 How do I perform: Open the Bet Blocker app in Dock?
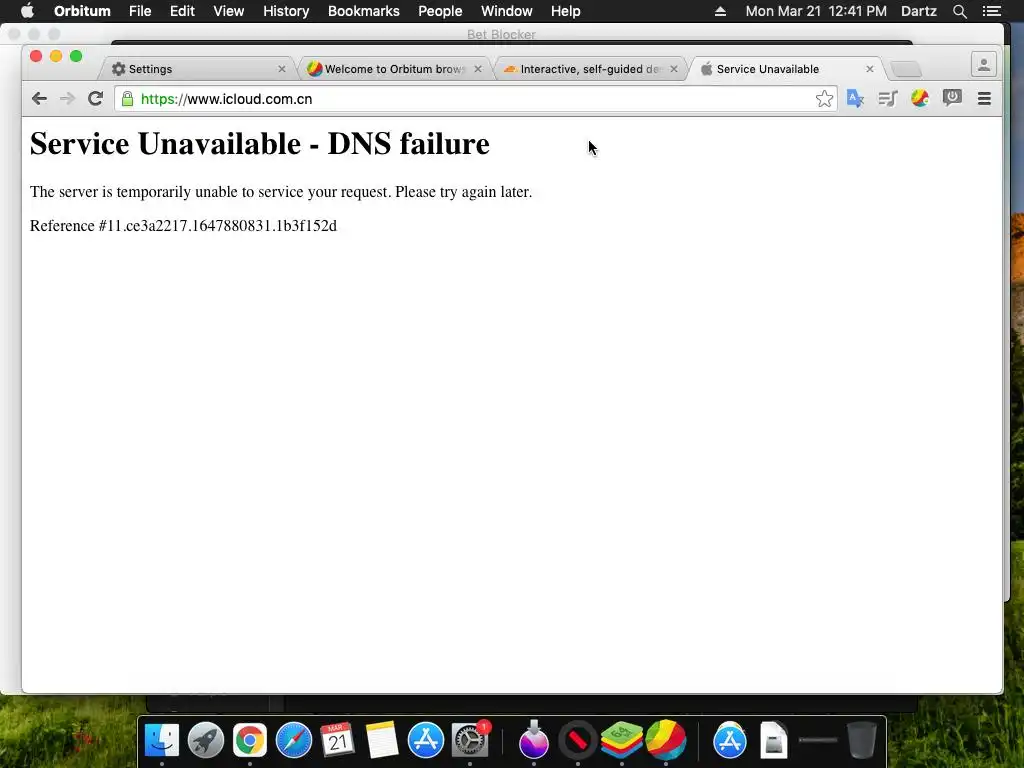tap(578, 741)
